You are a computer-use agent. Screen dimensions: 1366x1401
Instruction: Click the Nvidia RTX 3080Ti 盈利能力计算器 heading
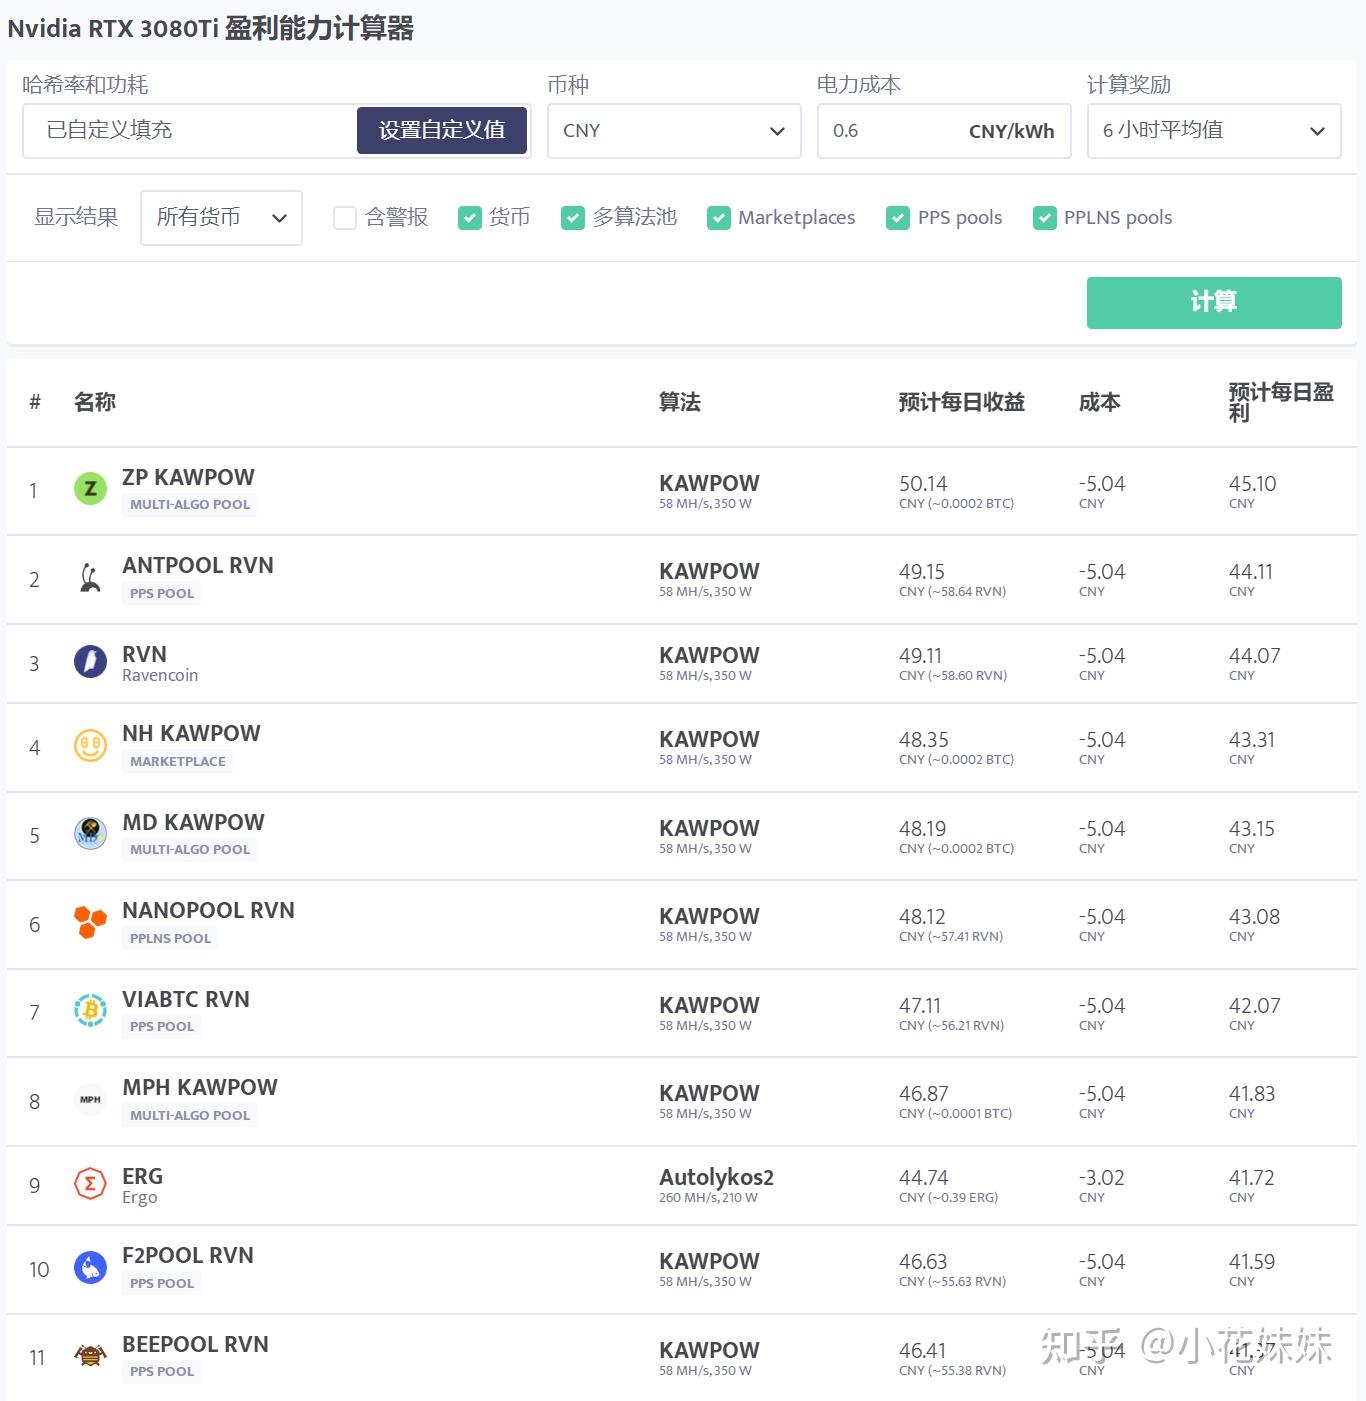point(211,28)
